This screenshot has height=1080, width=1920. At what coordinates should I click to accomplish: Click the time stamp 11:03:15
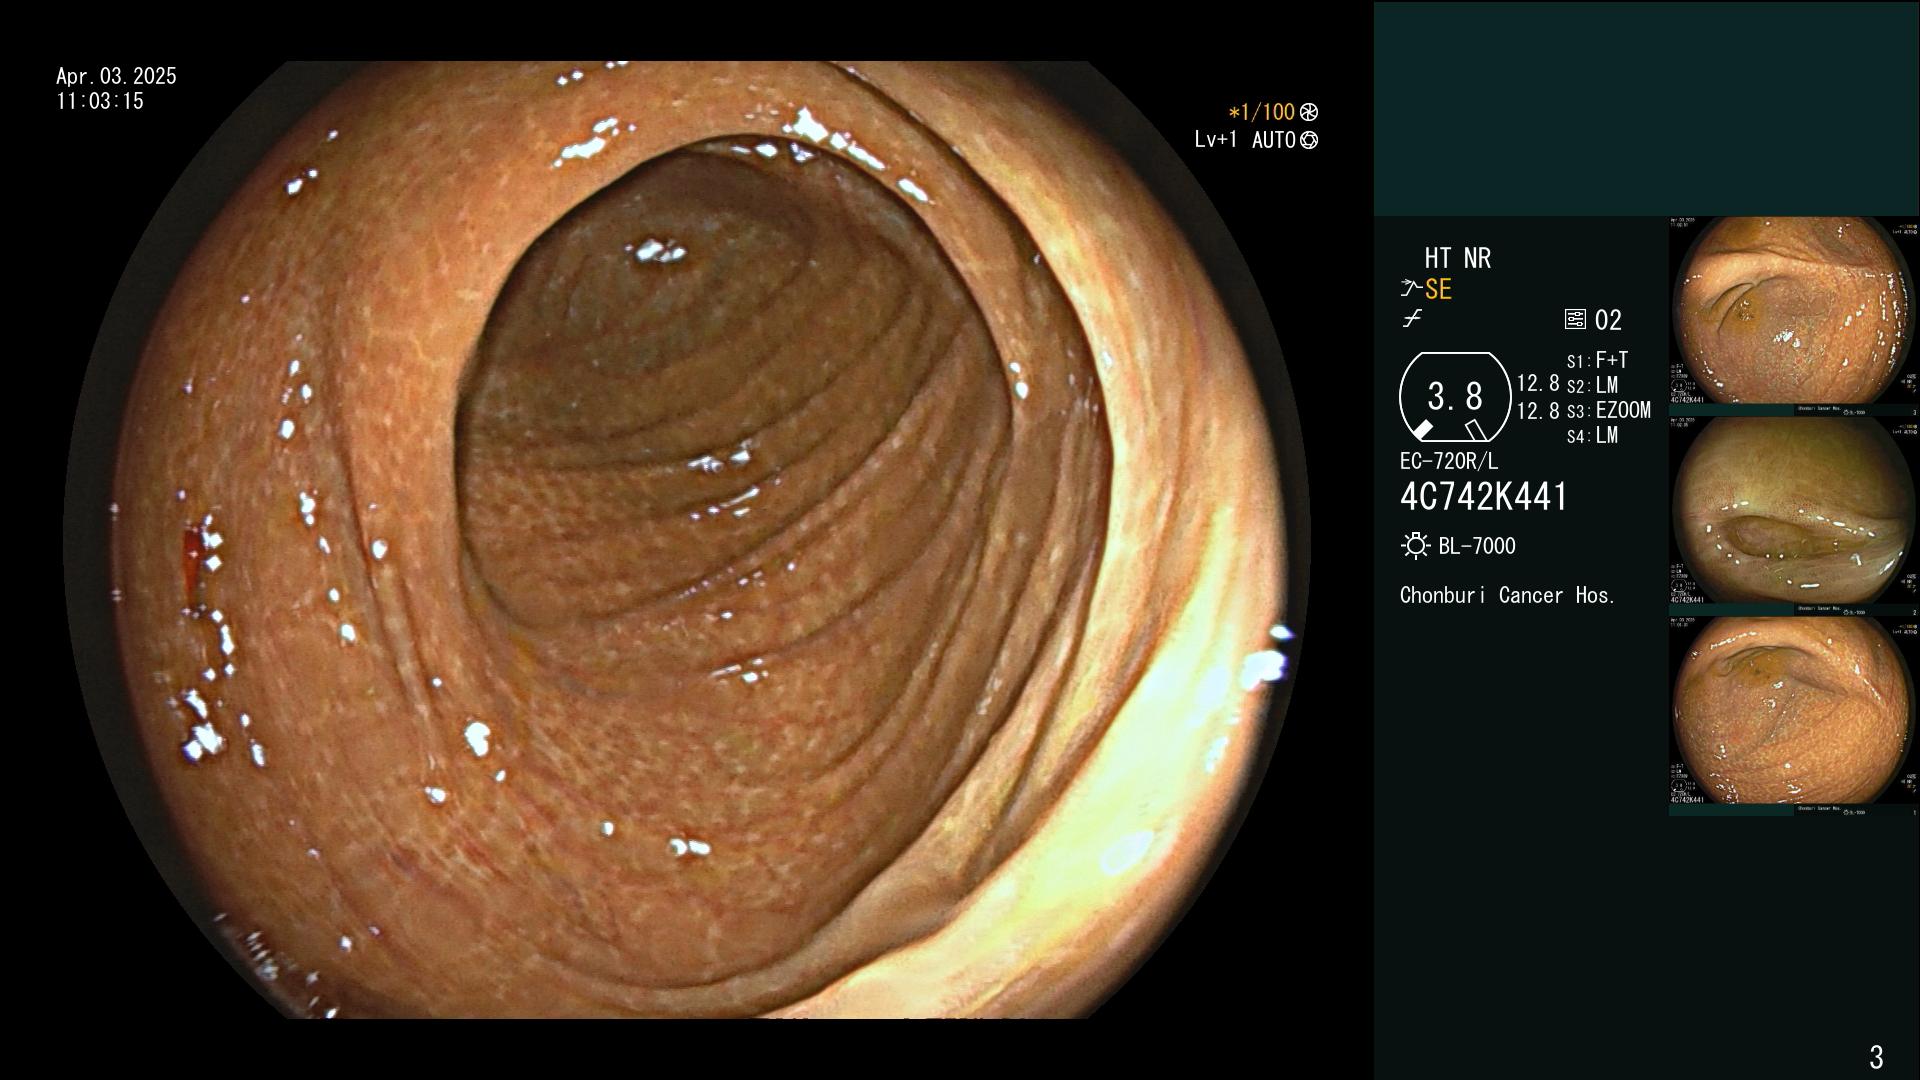[x=100, y=101]
